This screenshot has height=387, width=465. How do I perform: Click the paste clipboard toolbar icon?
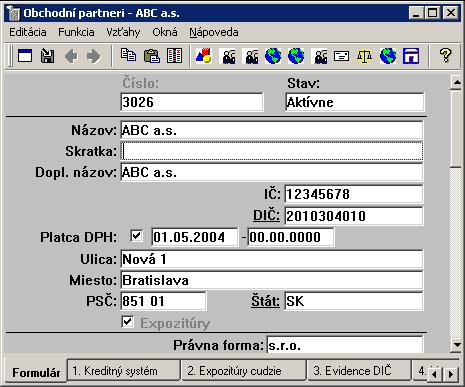pos(152,56)
